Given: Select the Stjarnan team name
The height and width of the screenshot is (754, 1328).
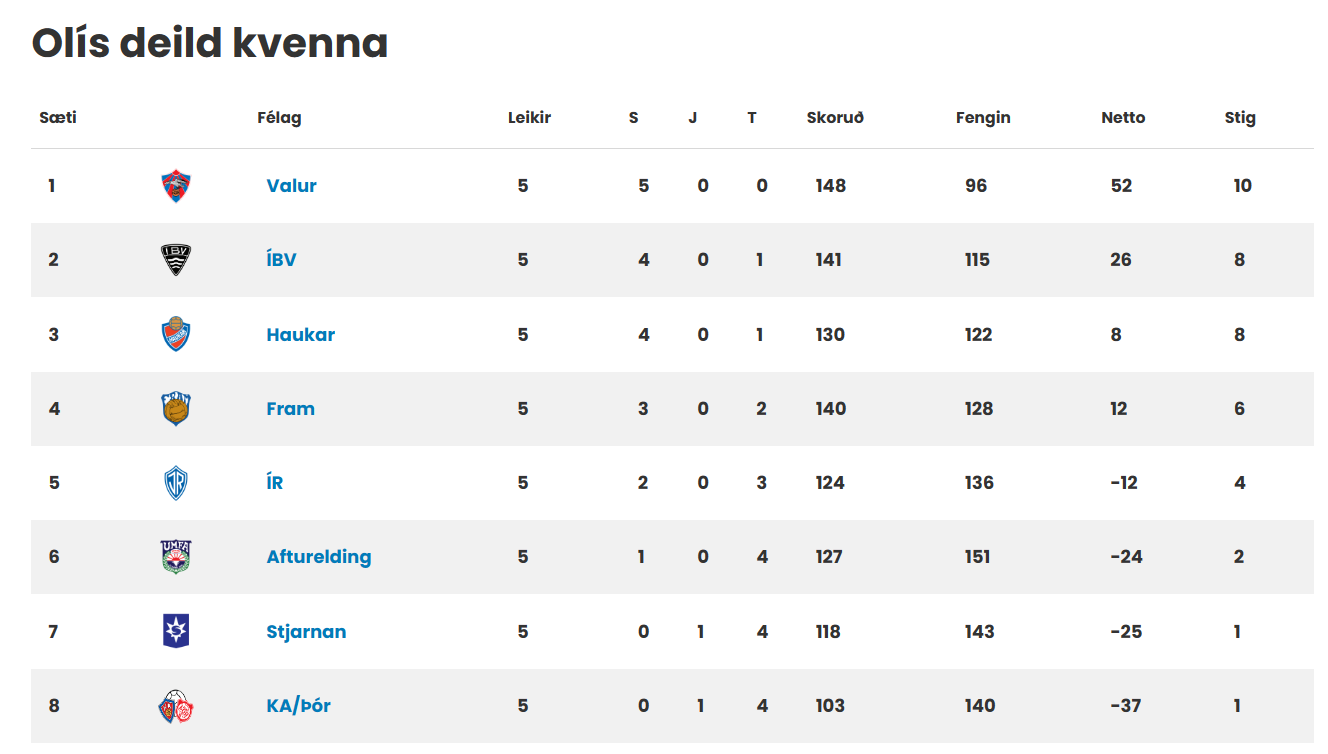Looking at the screenshot, I should (x=307, y=632).
